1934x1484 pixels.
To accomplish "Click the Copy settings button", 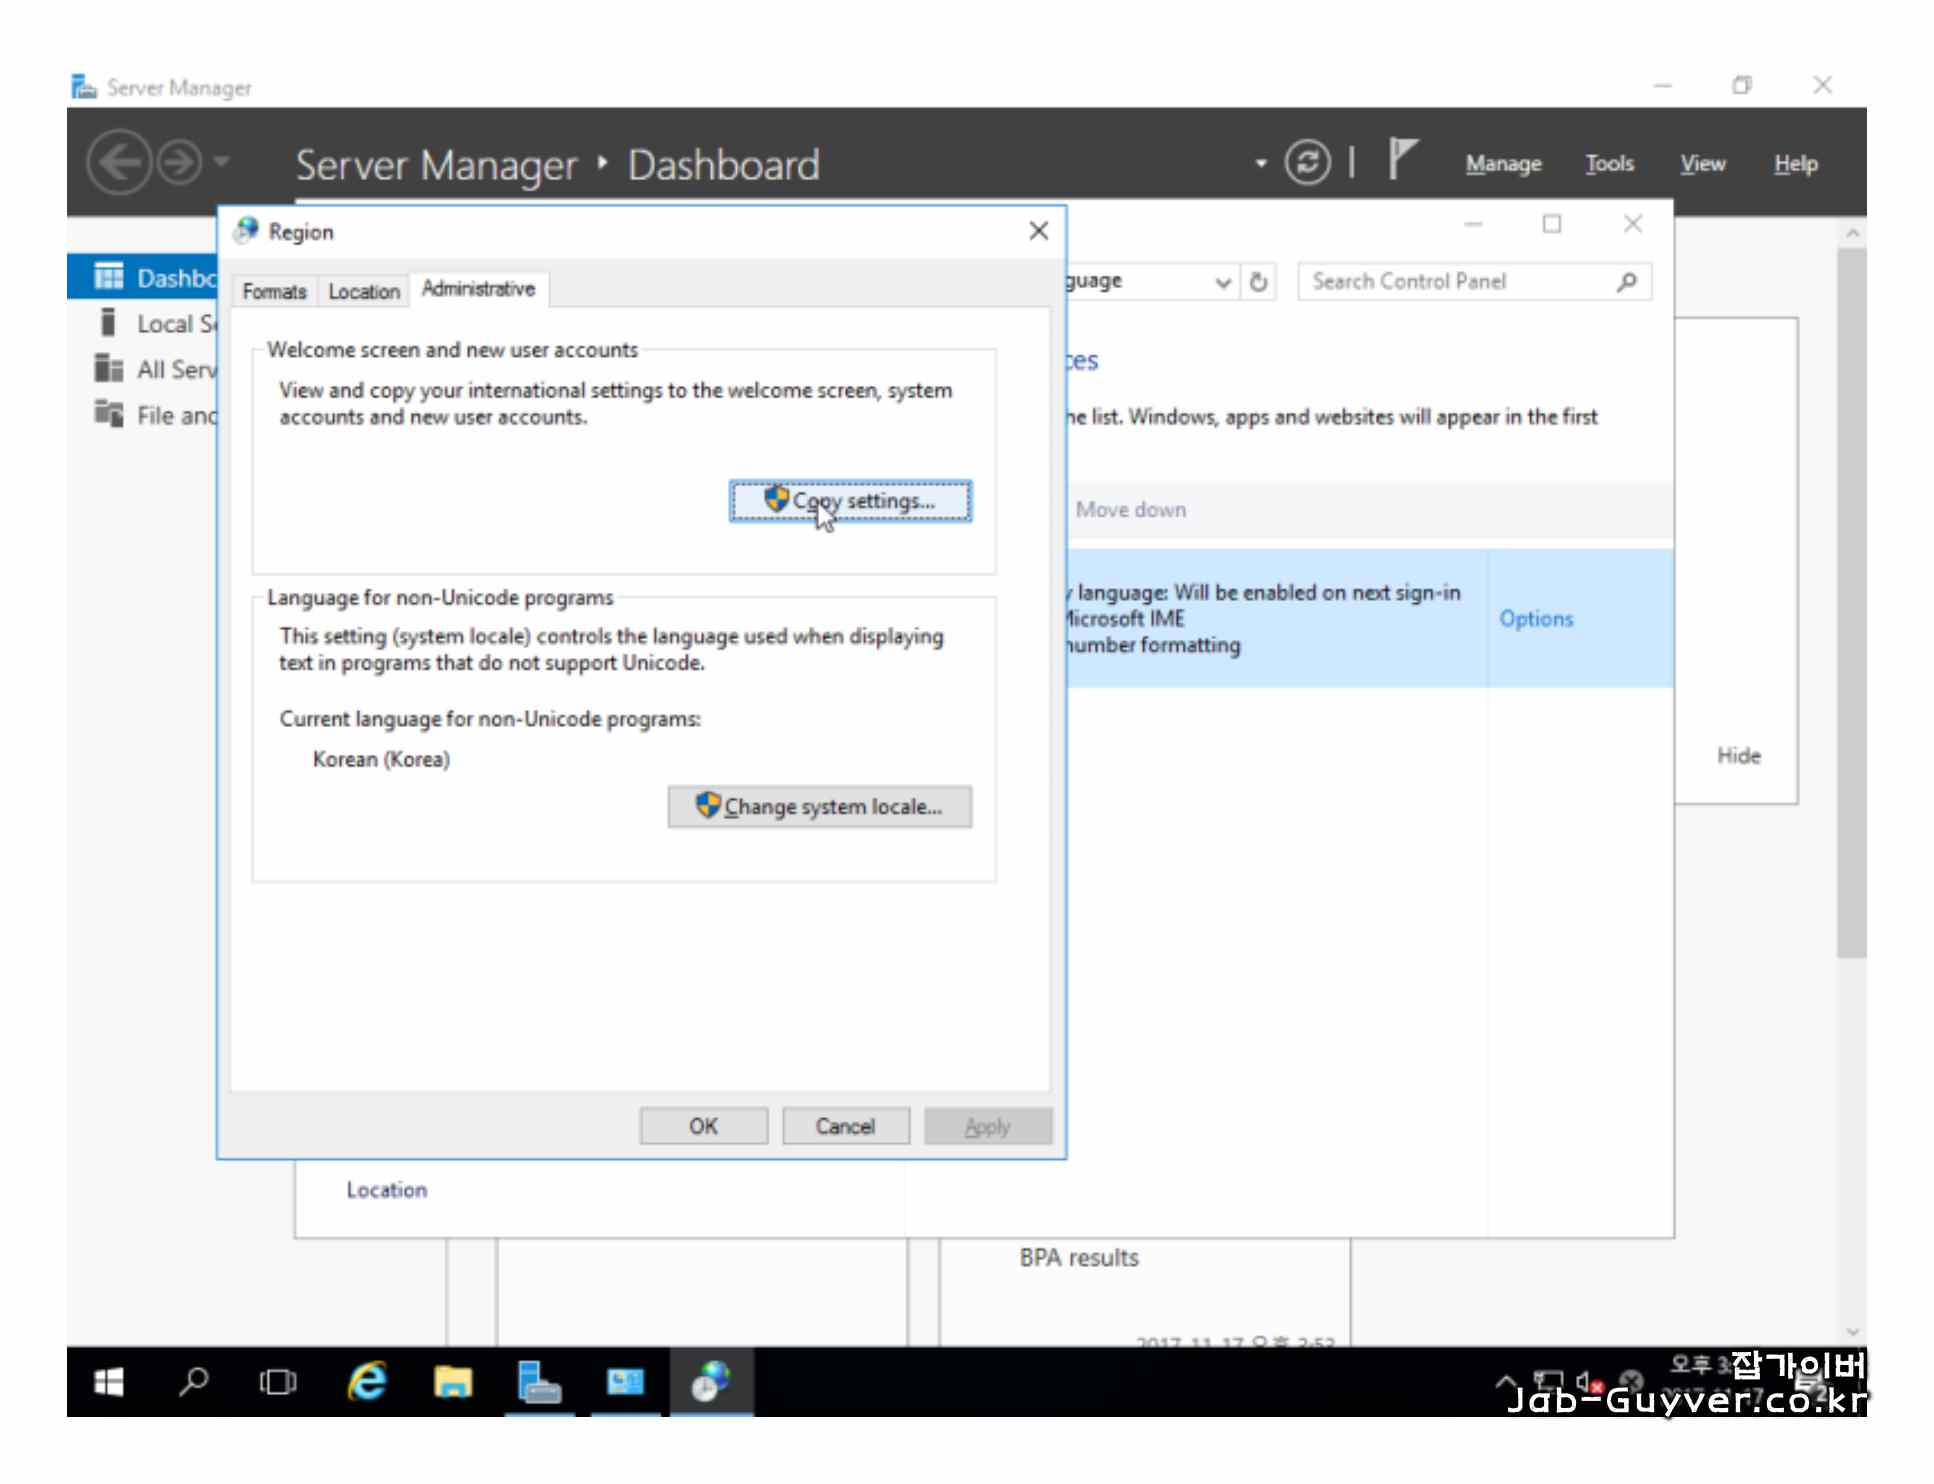I will 850,501.
